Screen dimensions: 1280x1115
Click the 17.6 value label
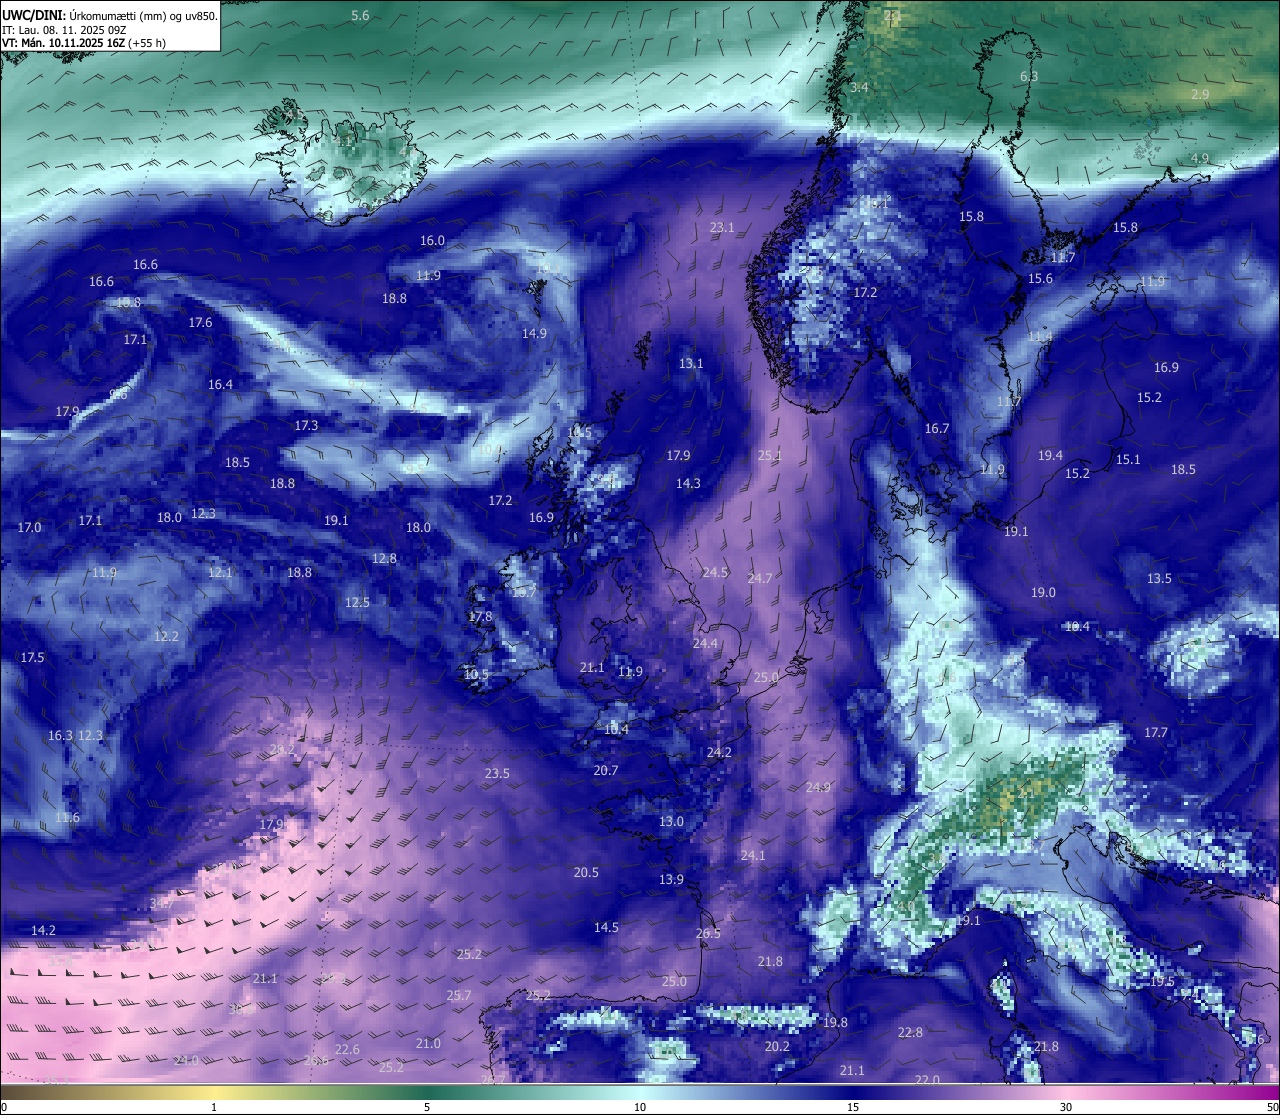click(x=200, y=323)
